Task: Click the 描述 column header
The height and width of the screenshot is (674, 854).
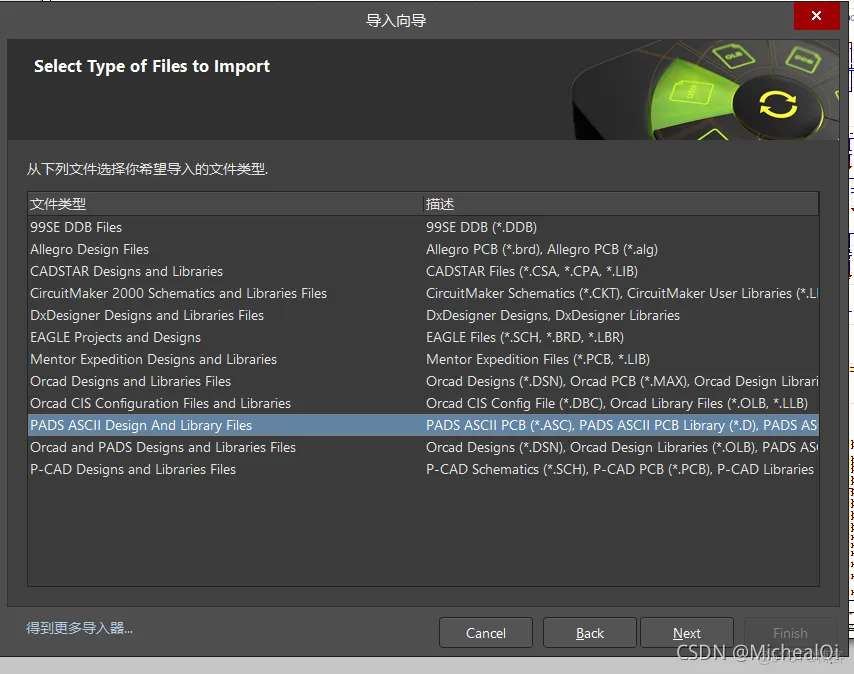Action: (x=621, y=204)
